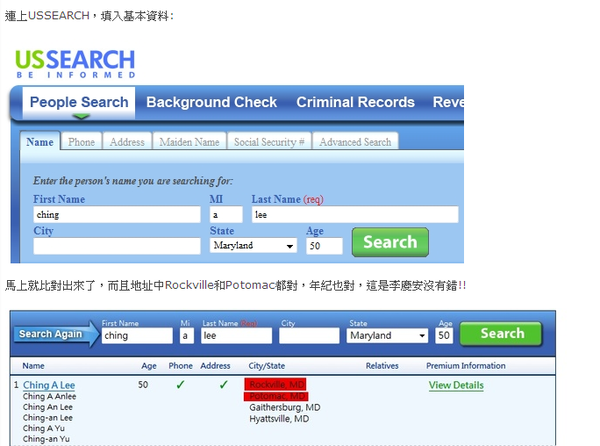Switch to the Social Security # sub-tab
Image resolution: width=600 pixels, height=446 pixels.
click(x=269, y=142)
